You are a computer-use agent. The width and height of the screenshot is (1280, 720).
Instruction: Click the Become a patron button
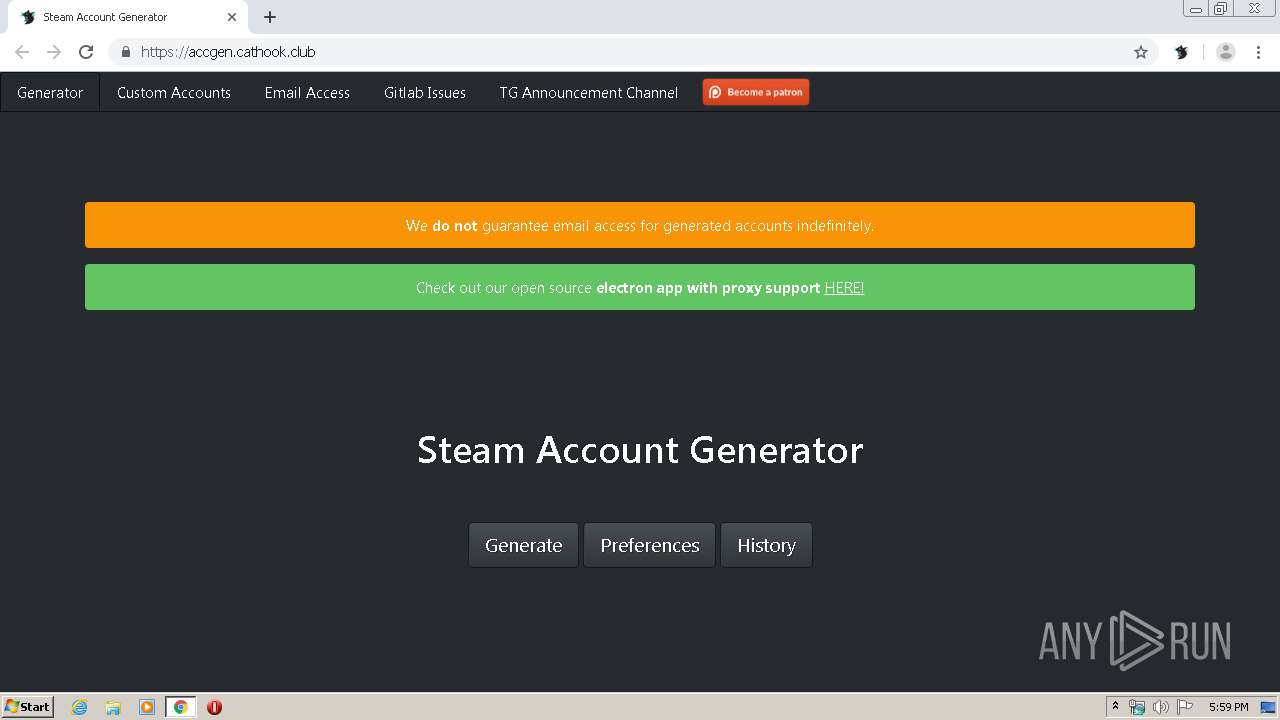pyautogui.click(x=756, y=92)
